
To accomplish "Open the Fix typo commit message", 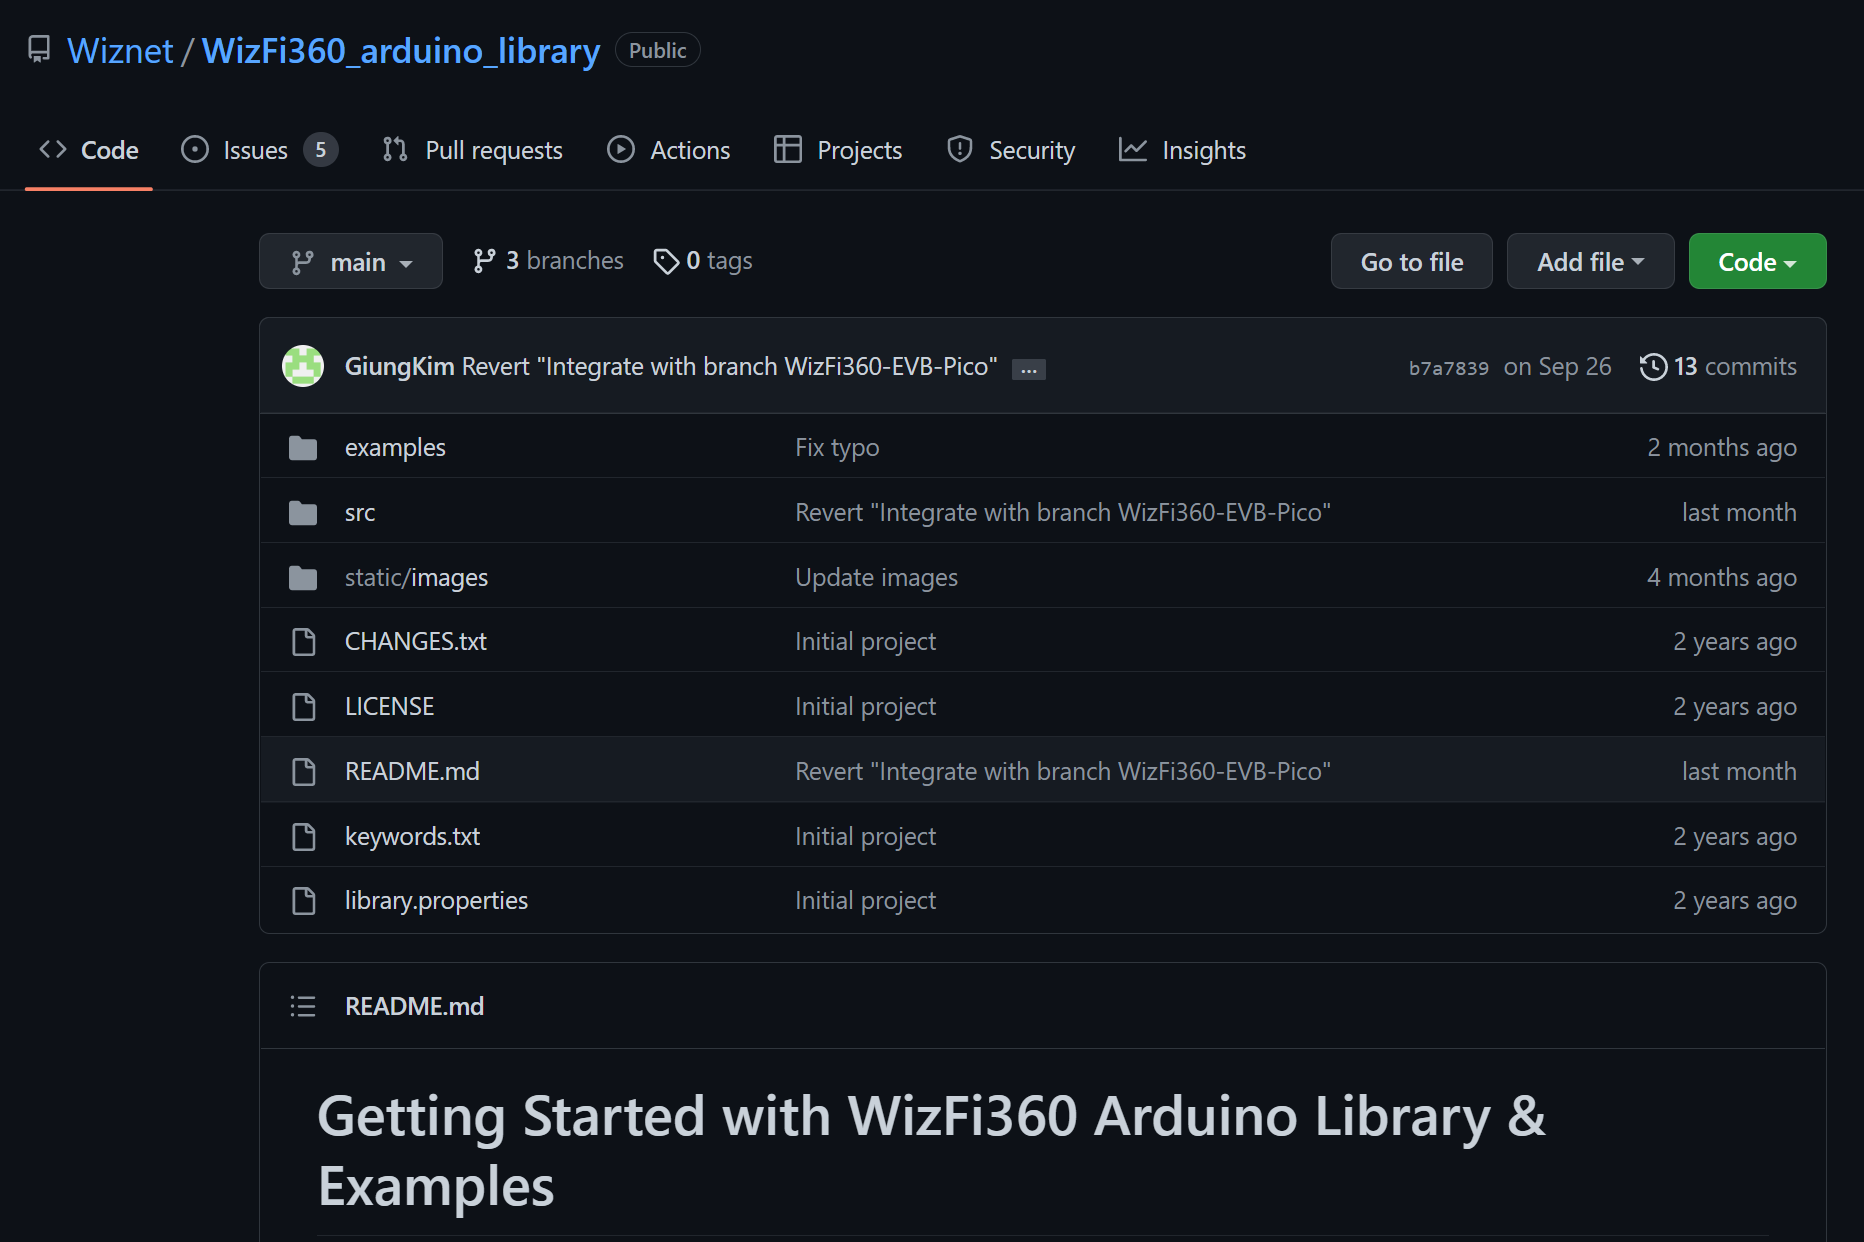I will tap(837, 448).
